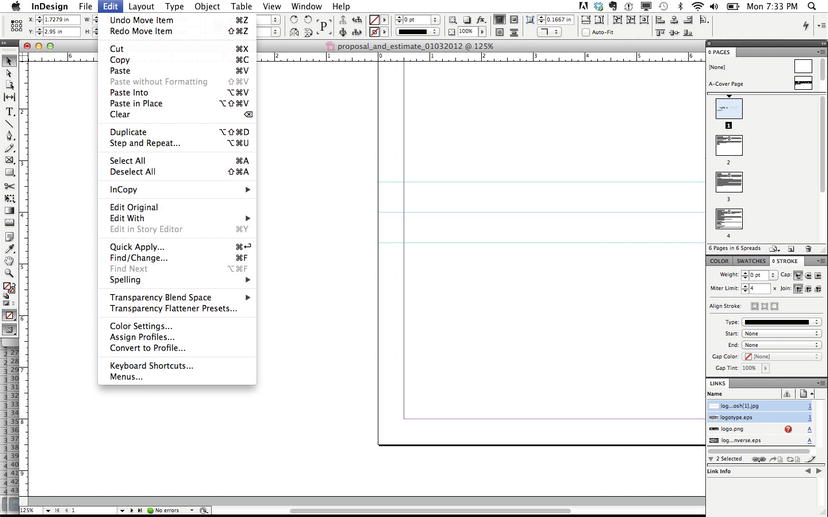828x517 pixels.
Task: Select the Line tool
Action: click(9, 124)
